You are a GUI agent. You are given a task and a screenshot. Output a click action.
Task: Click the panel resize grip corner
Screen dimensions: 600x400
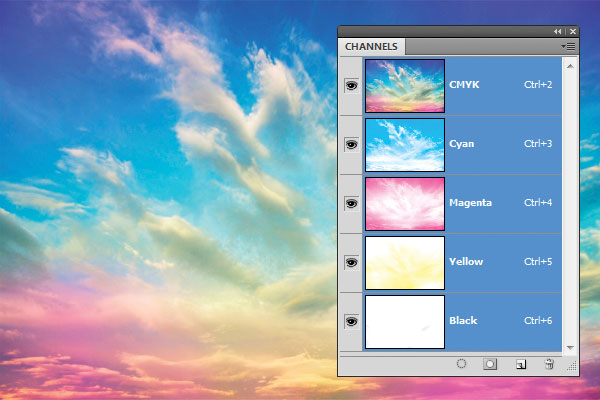572,367
